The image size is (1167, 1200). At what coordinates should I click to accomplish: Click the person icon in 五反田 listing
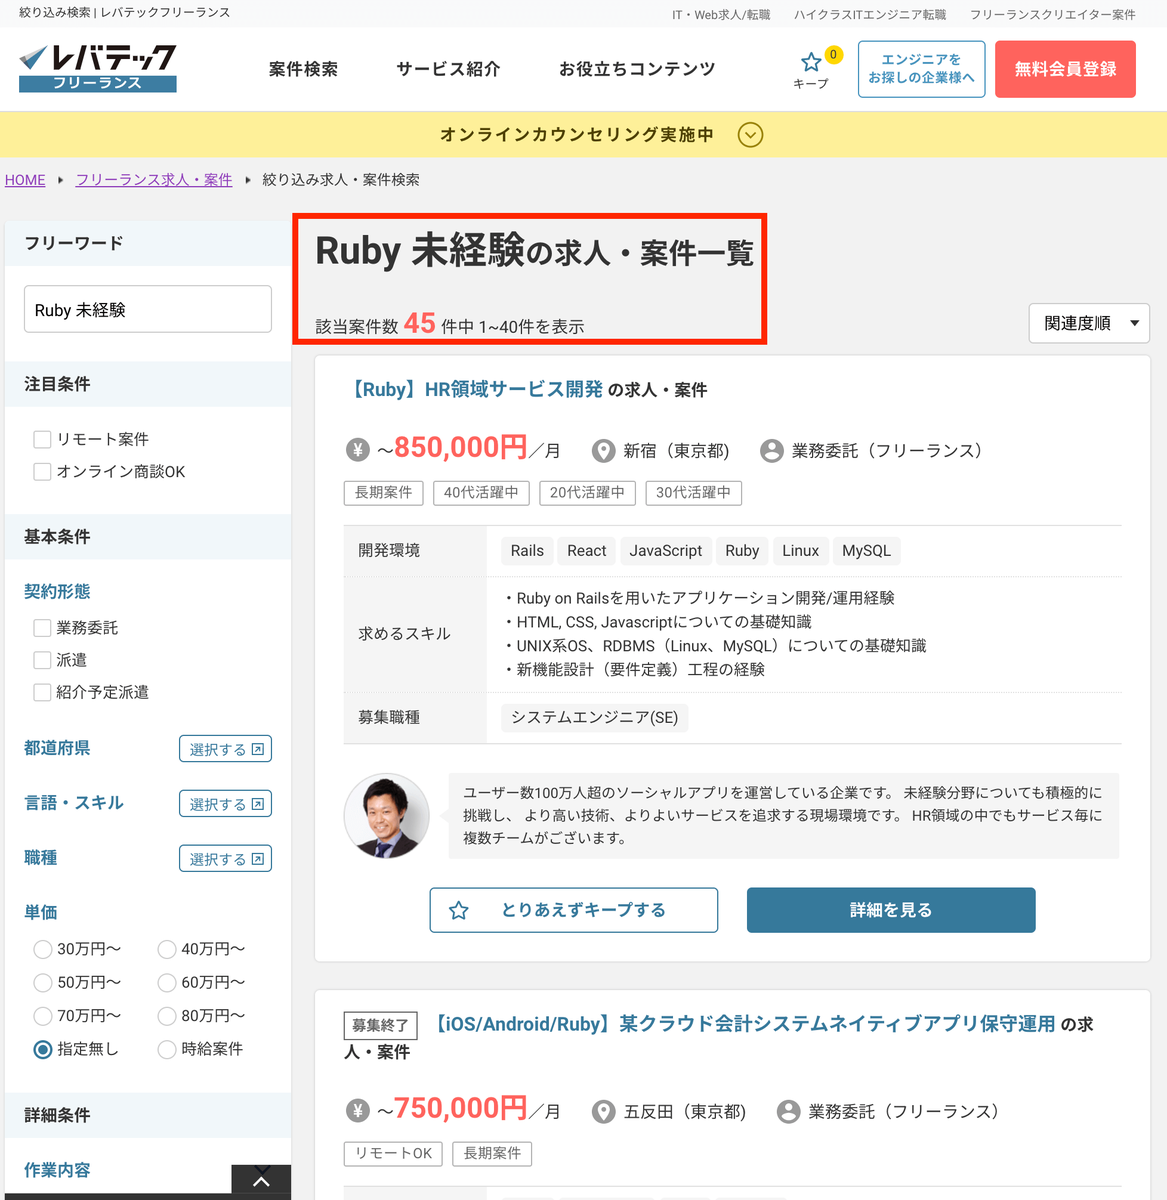pyautogui.click(x=788, y=1112)
